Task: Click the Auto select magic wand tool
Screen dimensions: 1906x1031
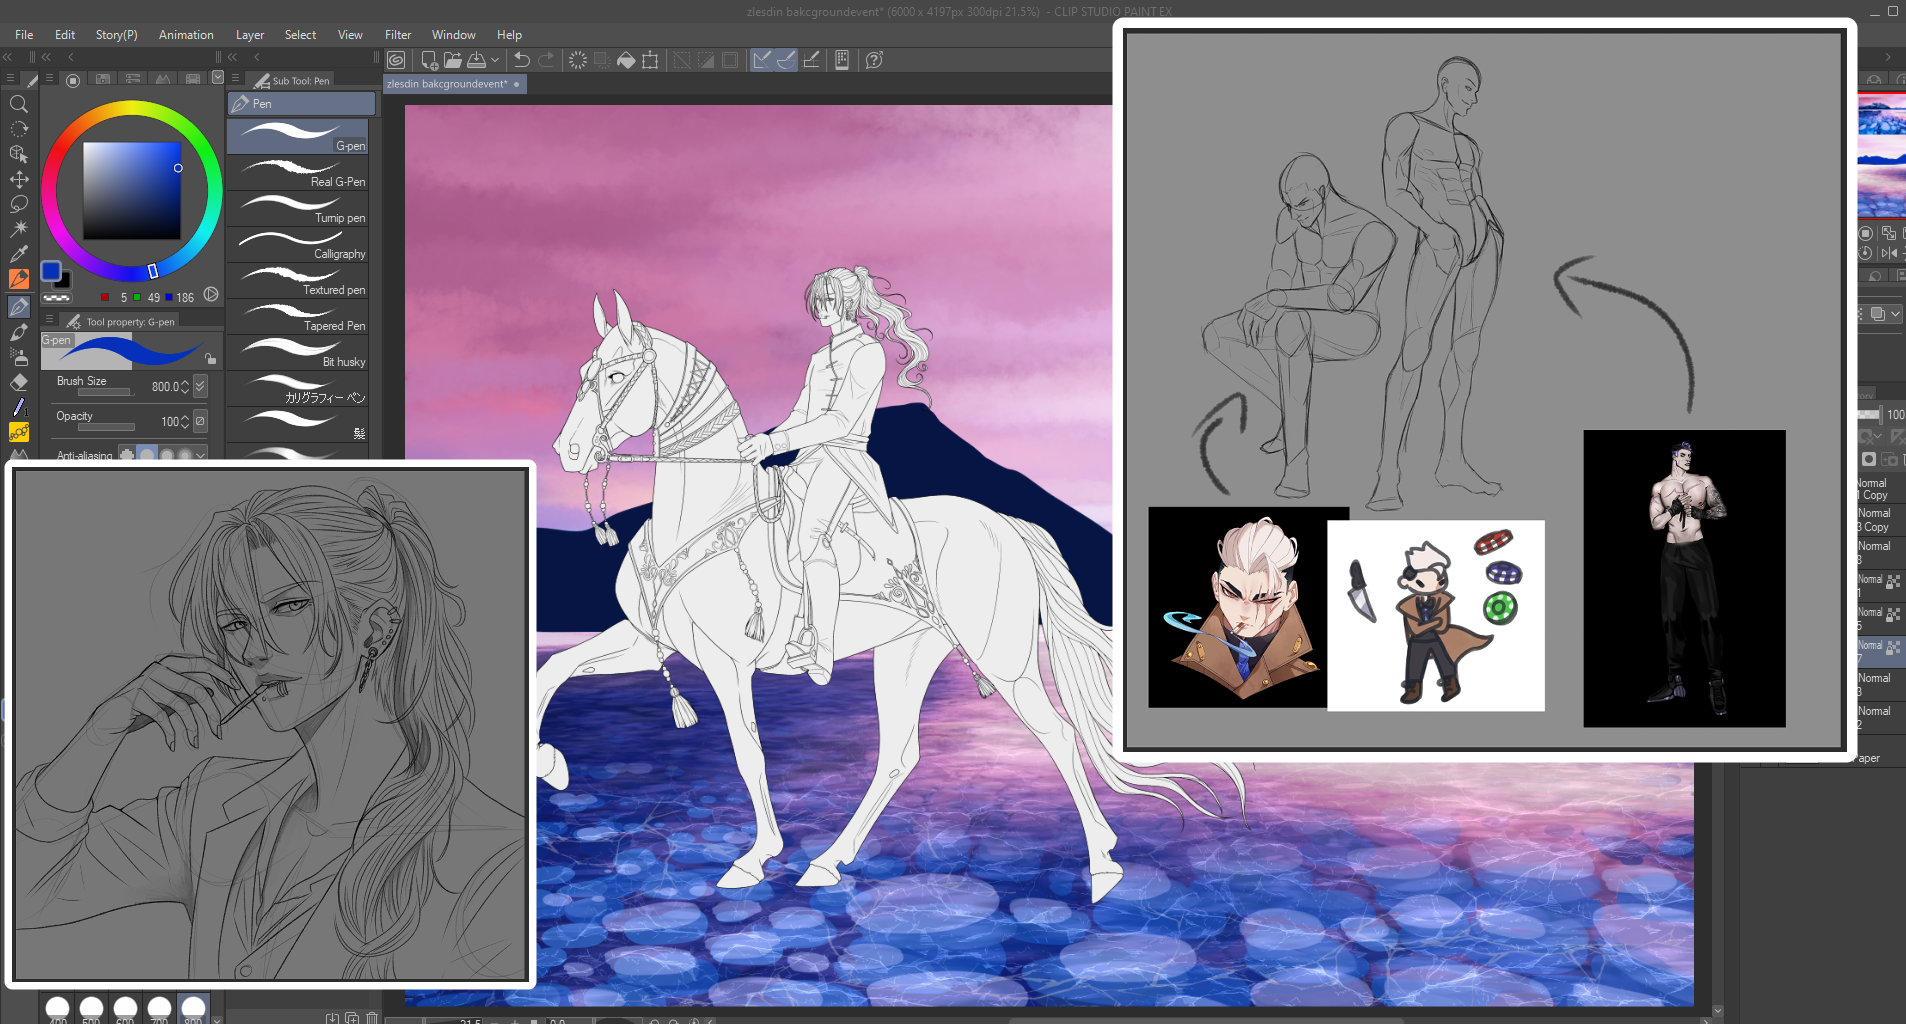Action: click(19, 229)
